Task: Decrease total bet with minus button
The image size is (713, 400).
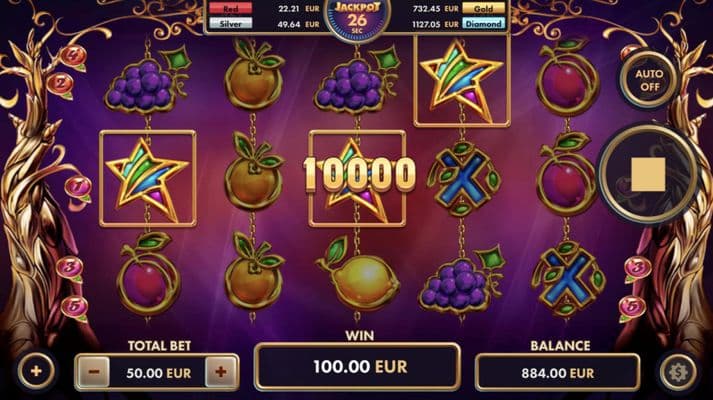Action: (94, 372)
